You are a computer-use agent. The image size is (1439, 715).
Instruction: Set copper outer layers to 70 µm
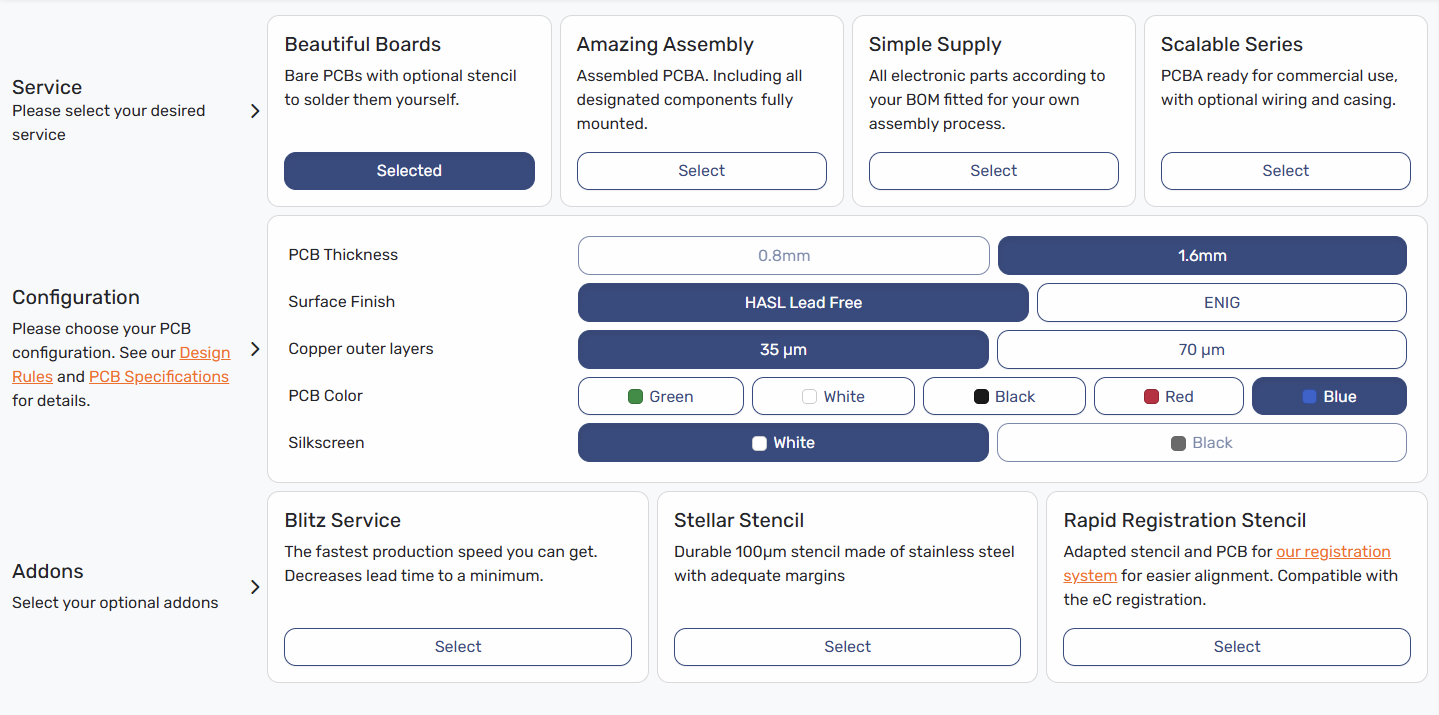(1201, 350)
